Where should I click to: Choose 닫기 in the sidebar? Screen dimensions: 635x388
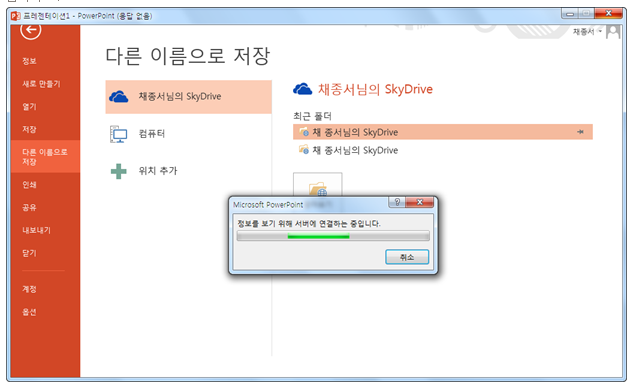[29, 253]
